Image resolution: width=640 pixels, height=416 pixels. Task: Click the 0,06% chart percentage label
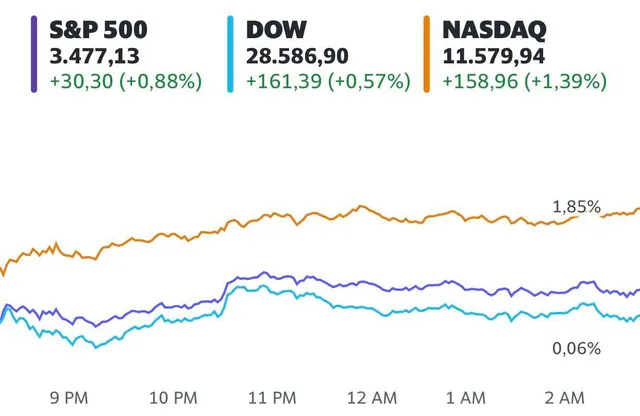(x=576, y=349)
